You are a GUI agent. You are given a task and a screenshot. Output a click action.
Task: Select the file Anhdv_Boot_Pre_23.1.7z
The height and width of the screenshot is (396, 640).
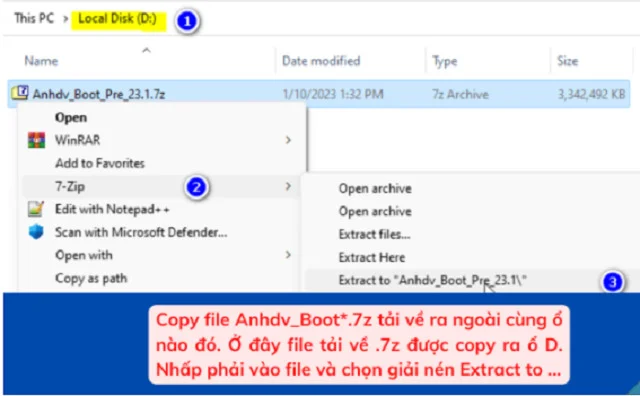(x=99, y=94)
